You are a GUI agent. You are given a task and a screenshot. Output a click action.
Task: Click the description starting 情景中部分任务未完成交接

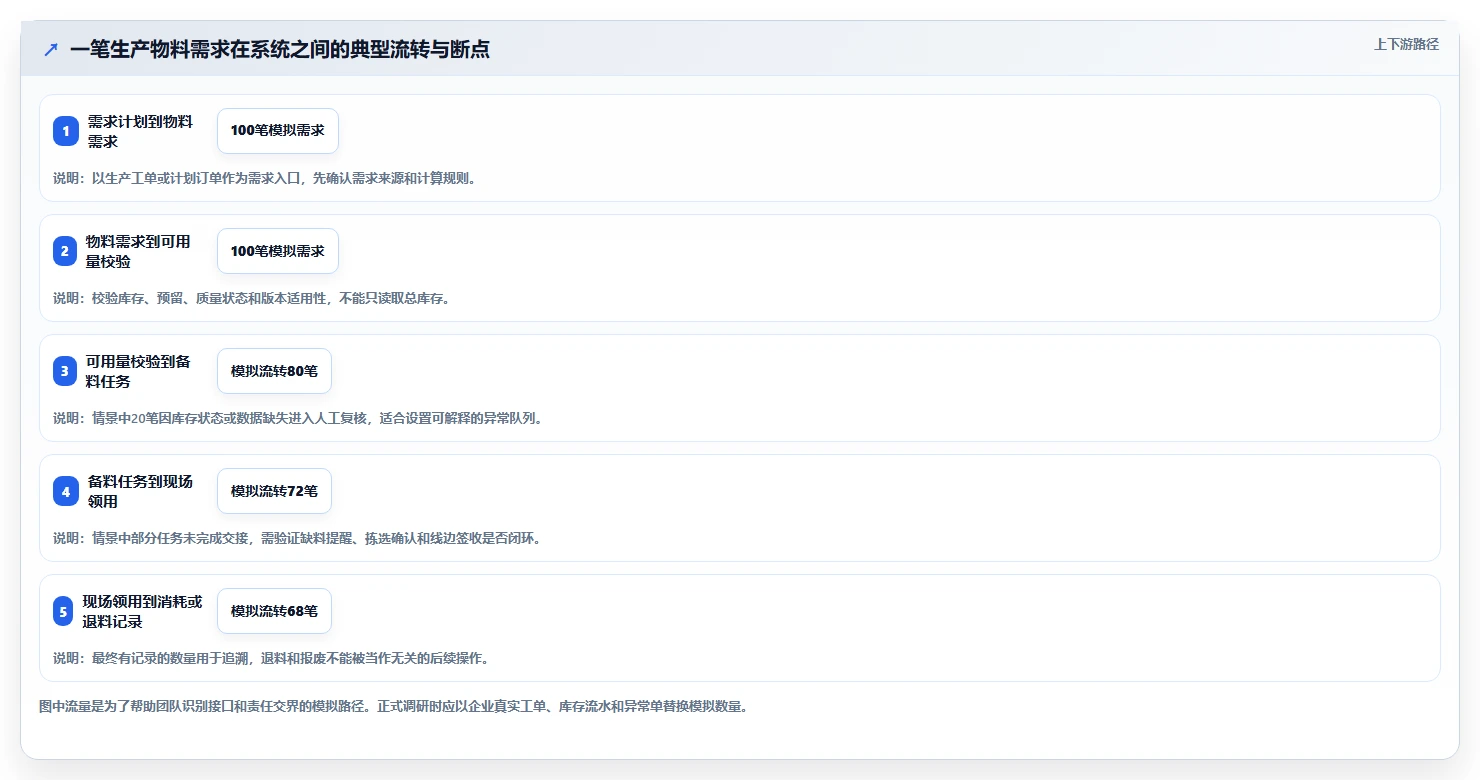299,538
